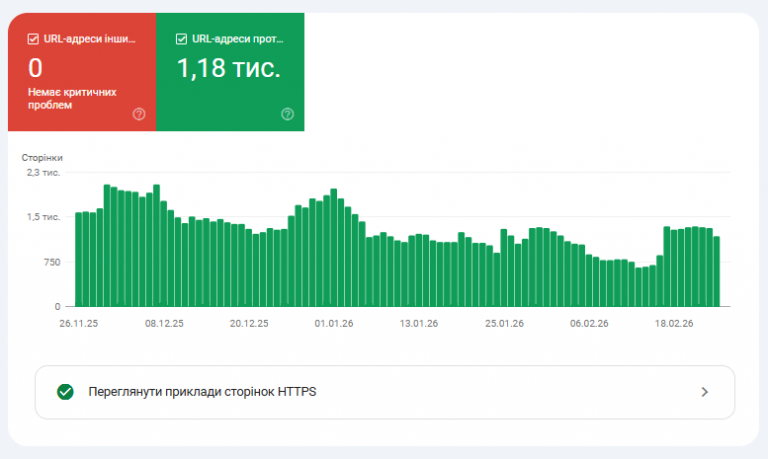The width and height of the screenshot is (768, 459).
Task: Select the red card value "0"
Action: point(35,68)
